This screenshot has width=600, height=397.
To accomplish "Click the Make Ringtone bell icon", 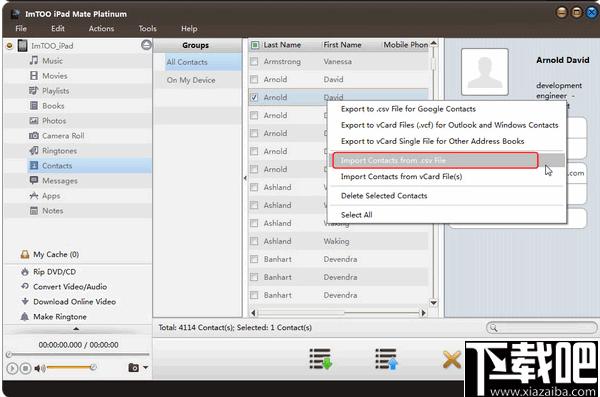I will tap(25, 317).
